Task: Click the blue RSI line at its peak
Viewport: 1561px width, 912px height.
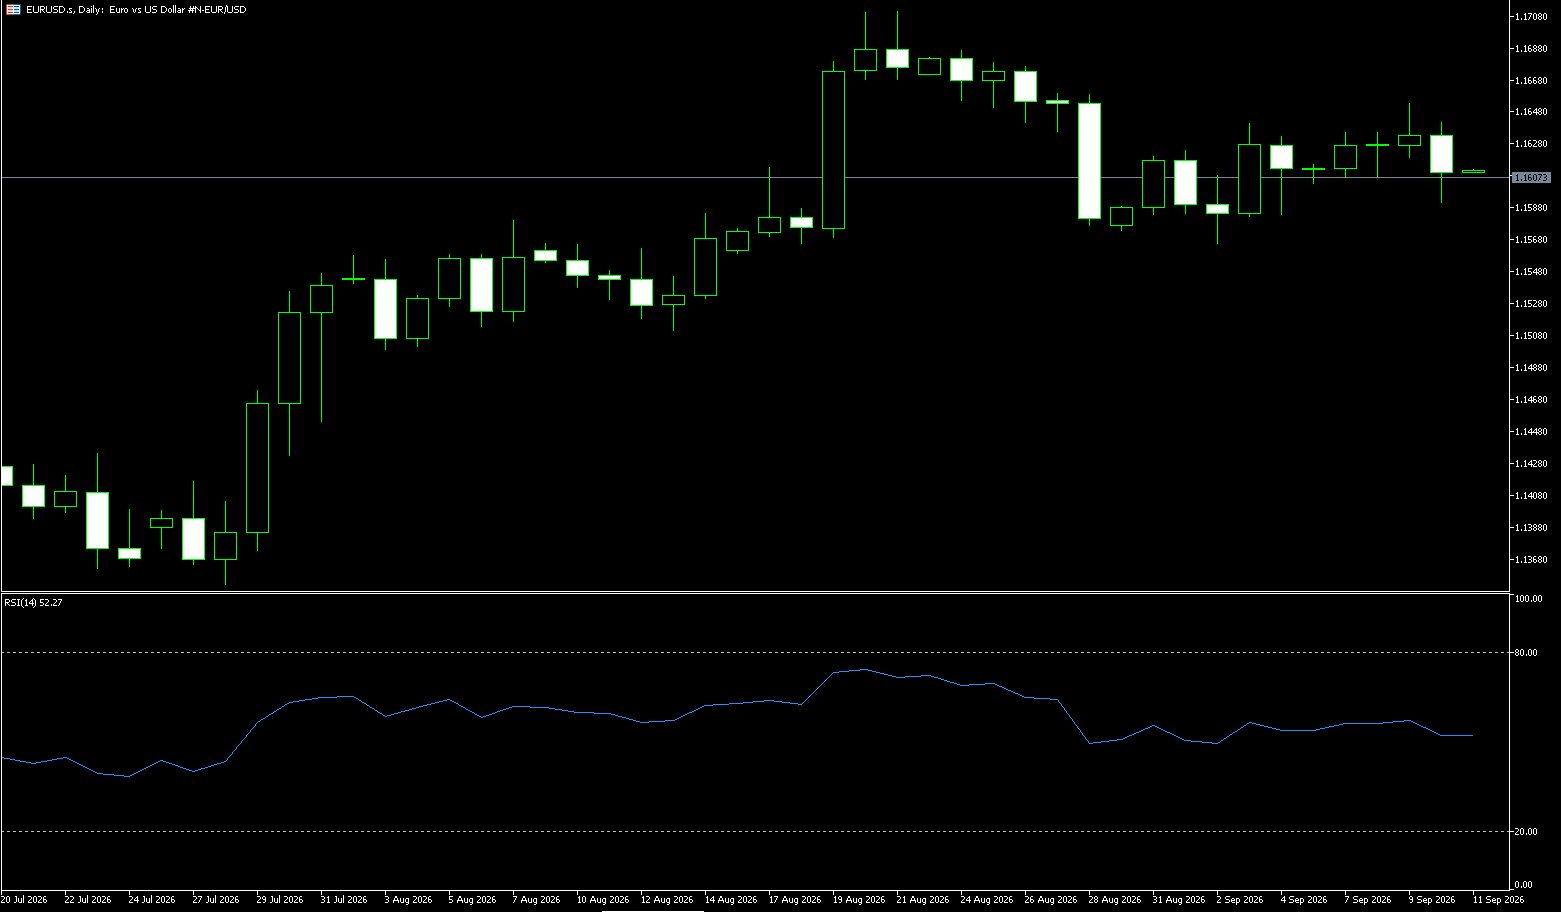Action: click(x=865, y=670)
